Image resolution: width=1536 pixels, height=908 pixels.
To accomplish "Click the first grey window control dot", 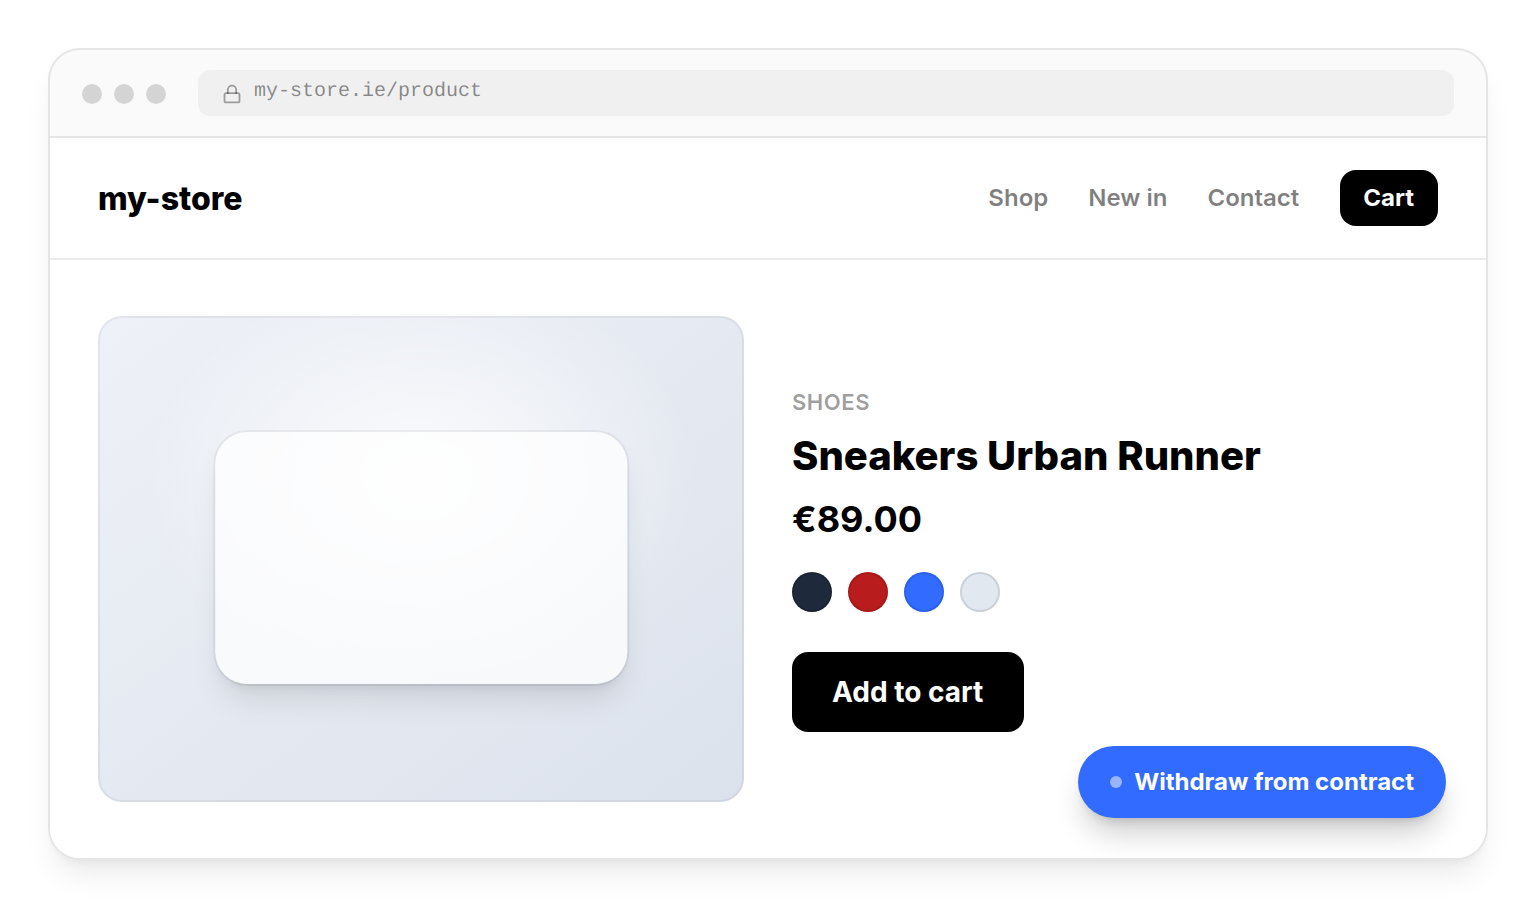I will (92, 94).
